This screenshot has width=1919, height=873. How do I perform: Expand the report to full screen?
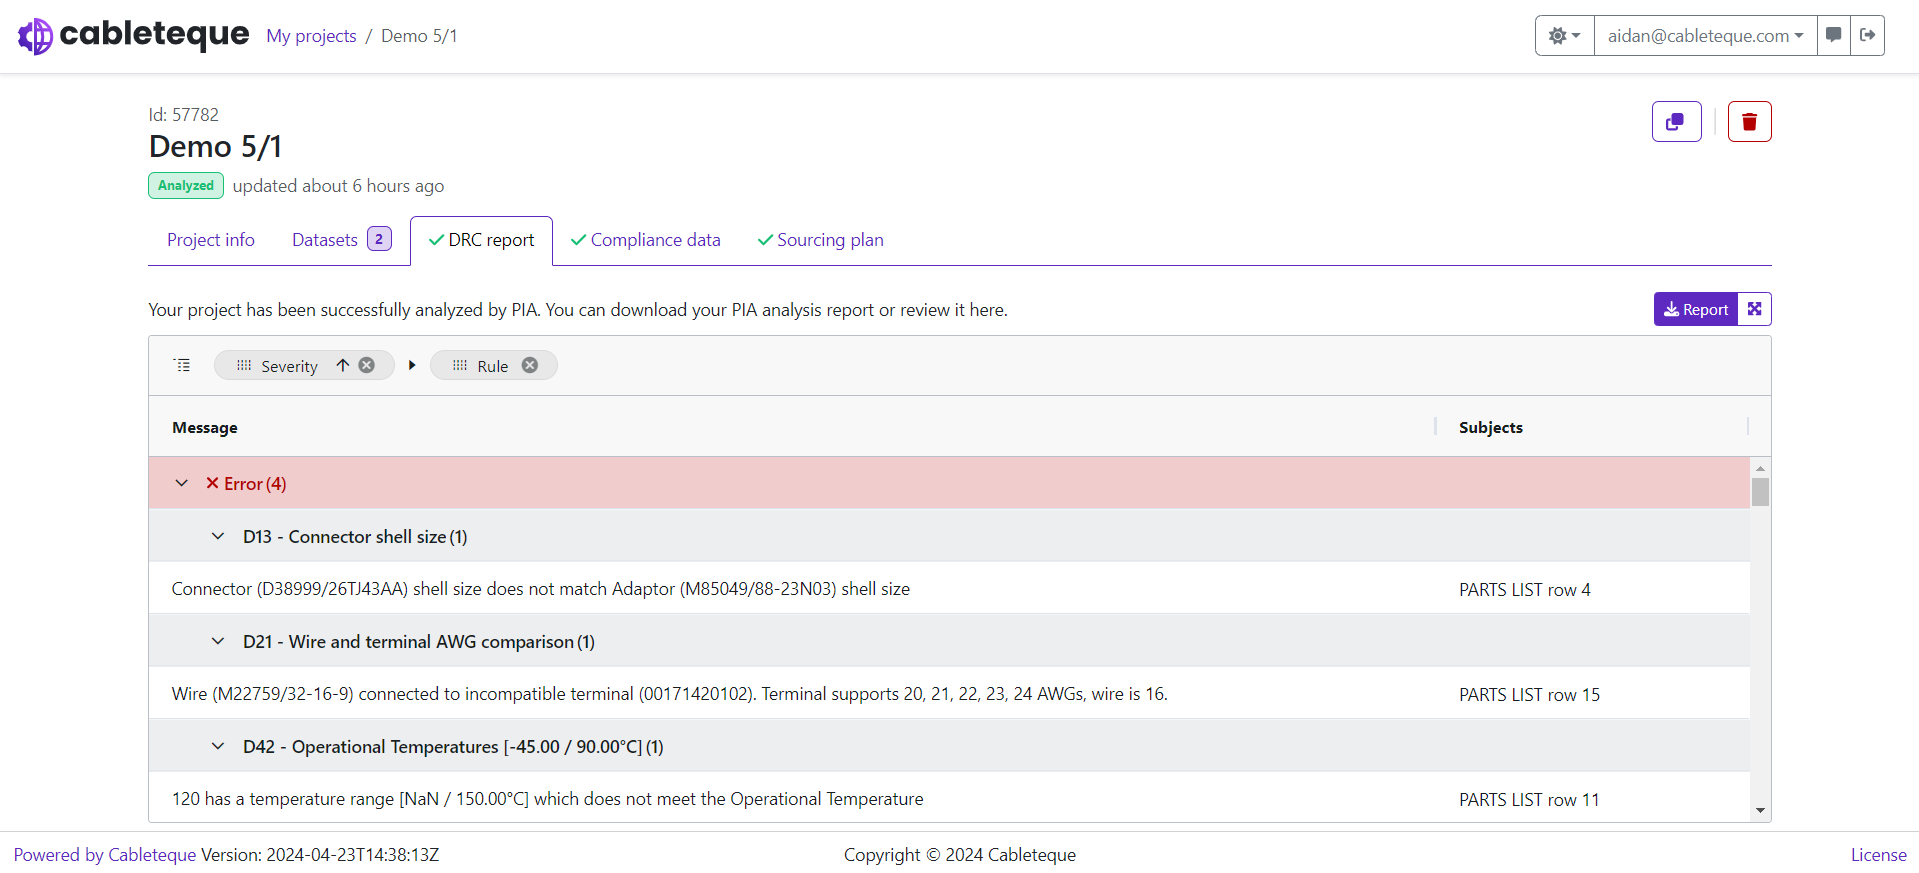tap(1755, 309)
